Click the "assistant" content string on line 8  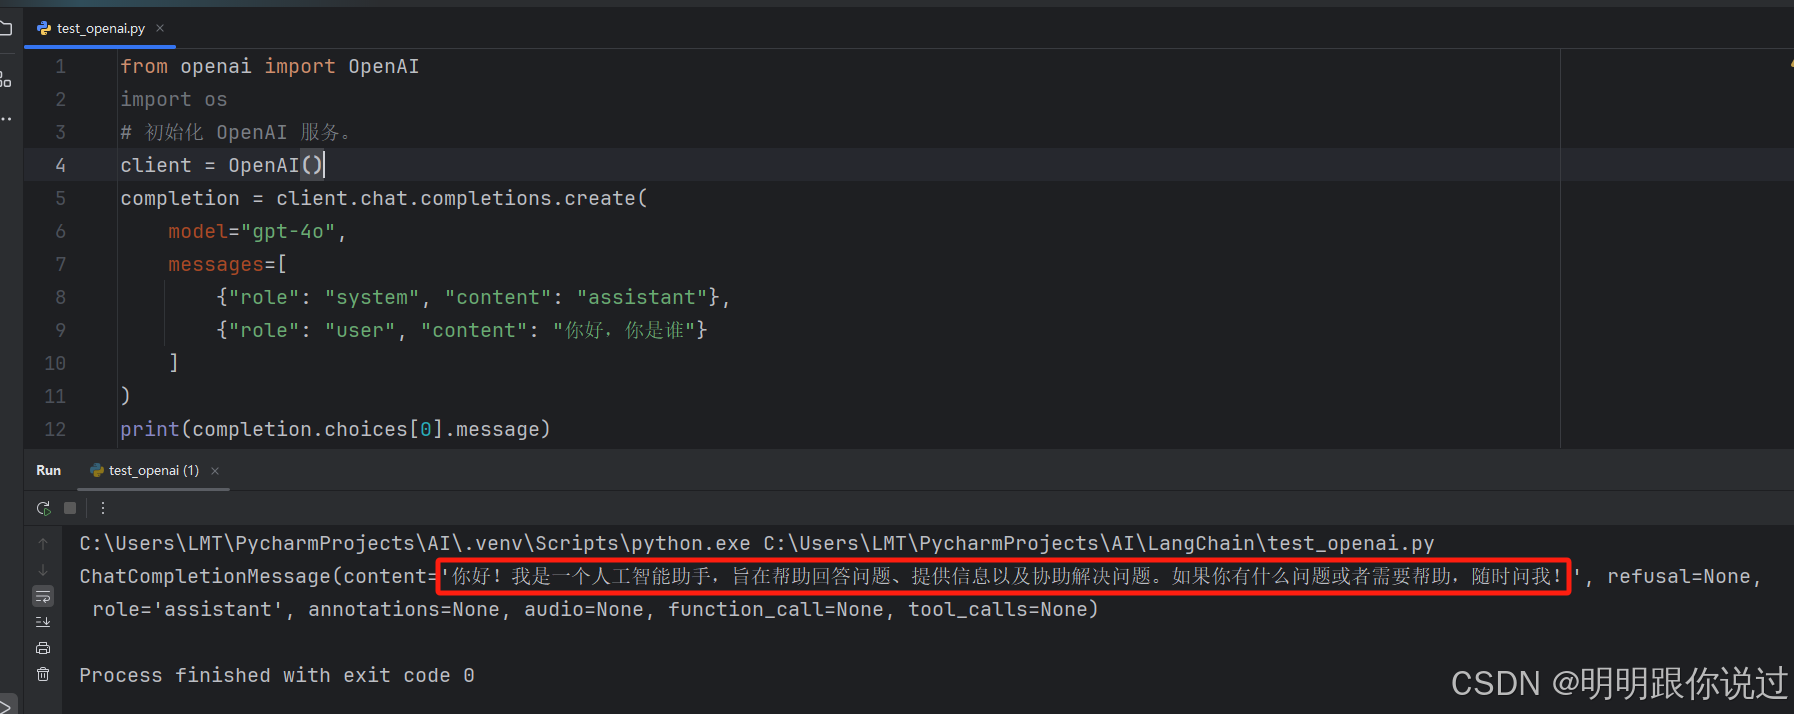point(642,297)
